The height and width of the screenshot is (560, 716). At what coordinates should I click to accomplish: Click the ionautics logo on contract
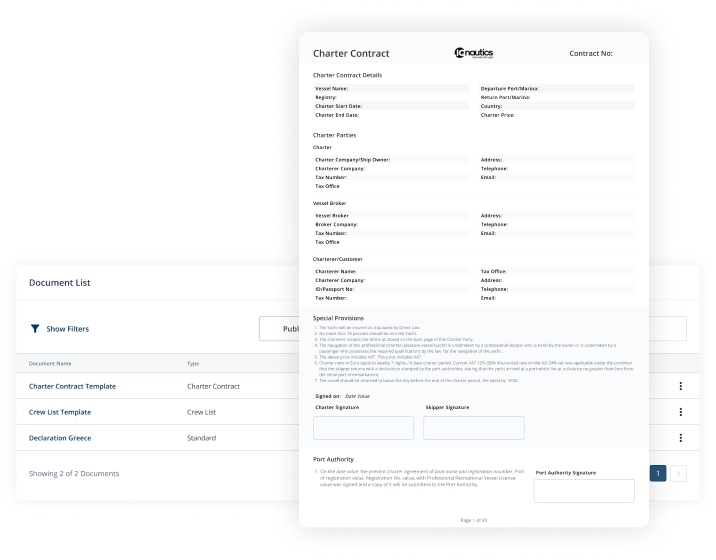point(474,53)
